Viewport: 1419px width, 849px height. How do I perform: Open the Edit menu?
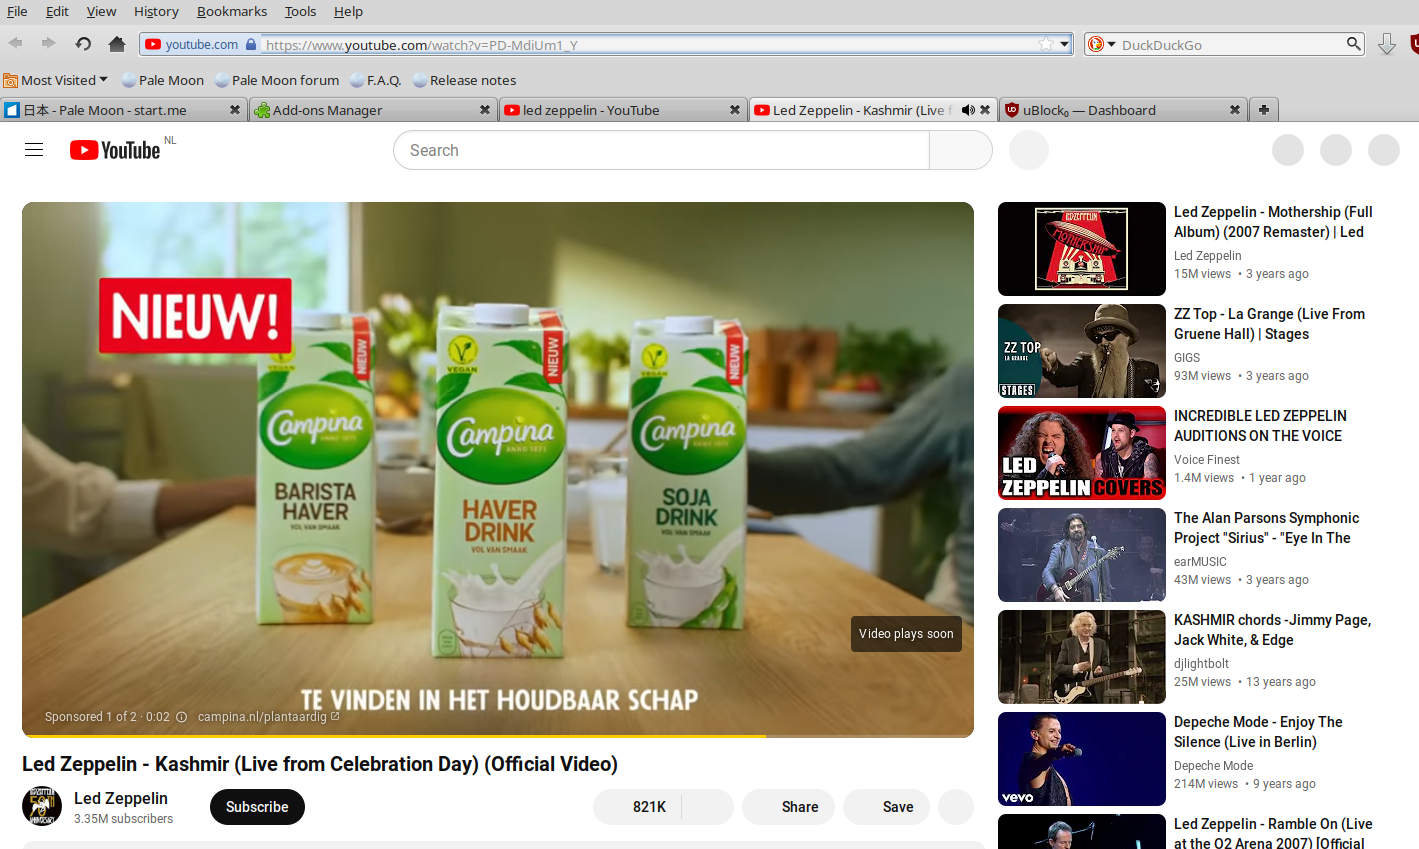(57, 11)
